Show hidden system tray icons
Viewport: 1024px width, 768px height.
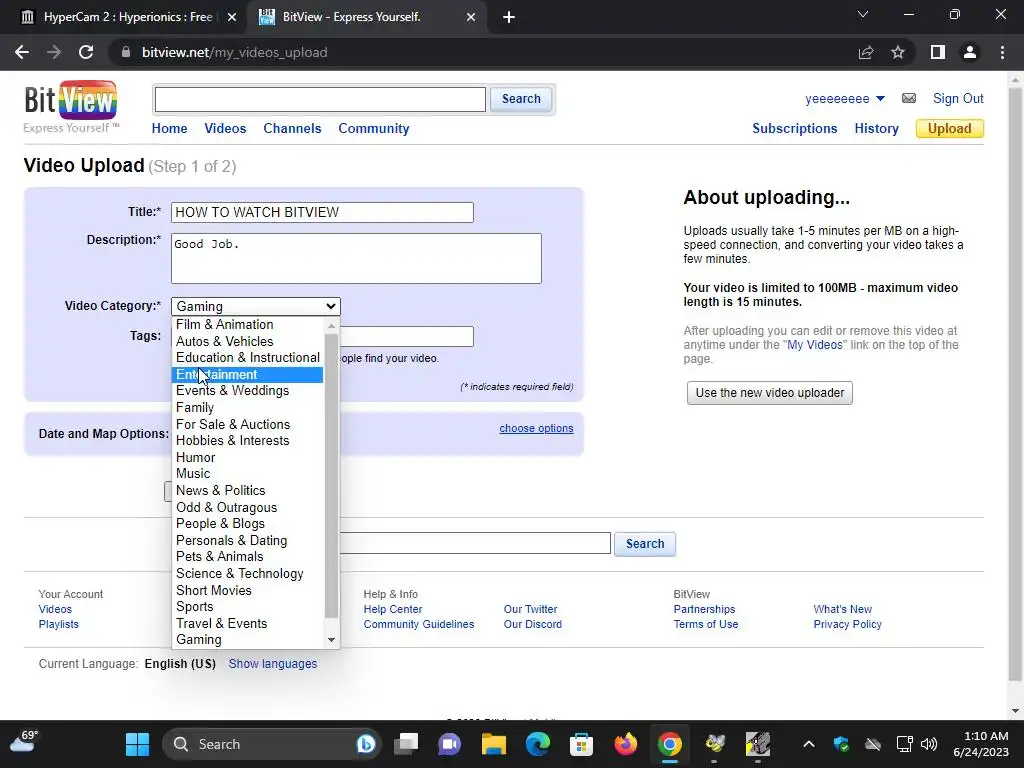click(x=808, y=744)
